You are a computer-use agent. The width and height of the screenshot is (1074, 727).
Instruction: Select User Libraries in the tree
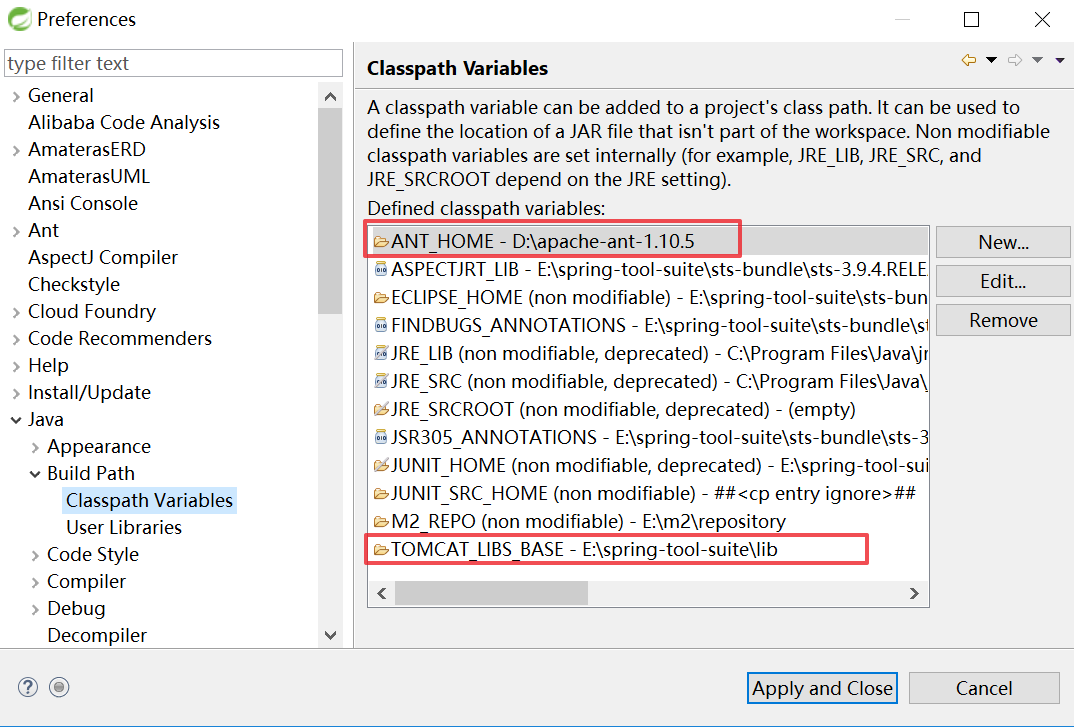click(124, 527)
